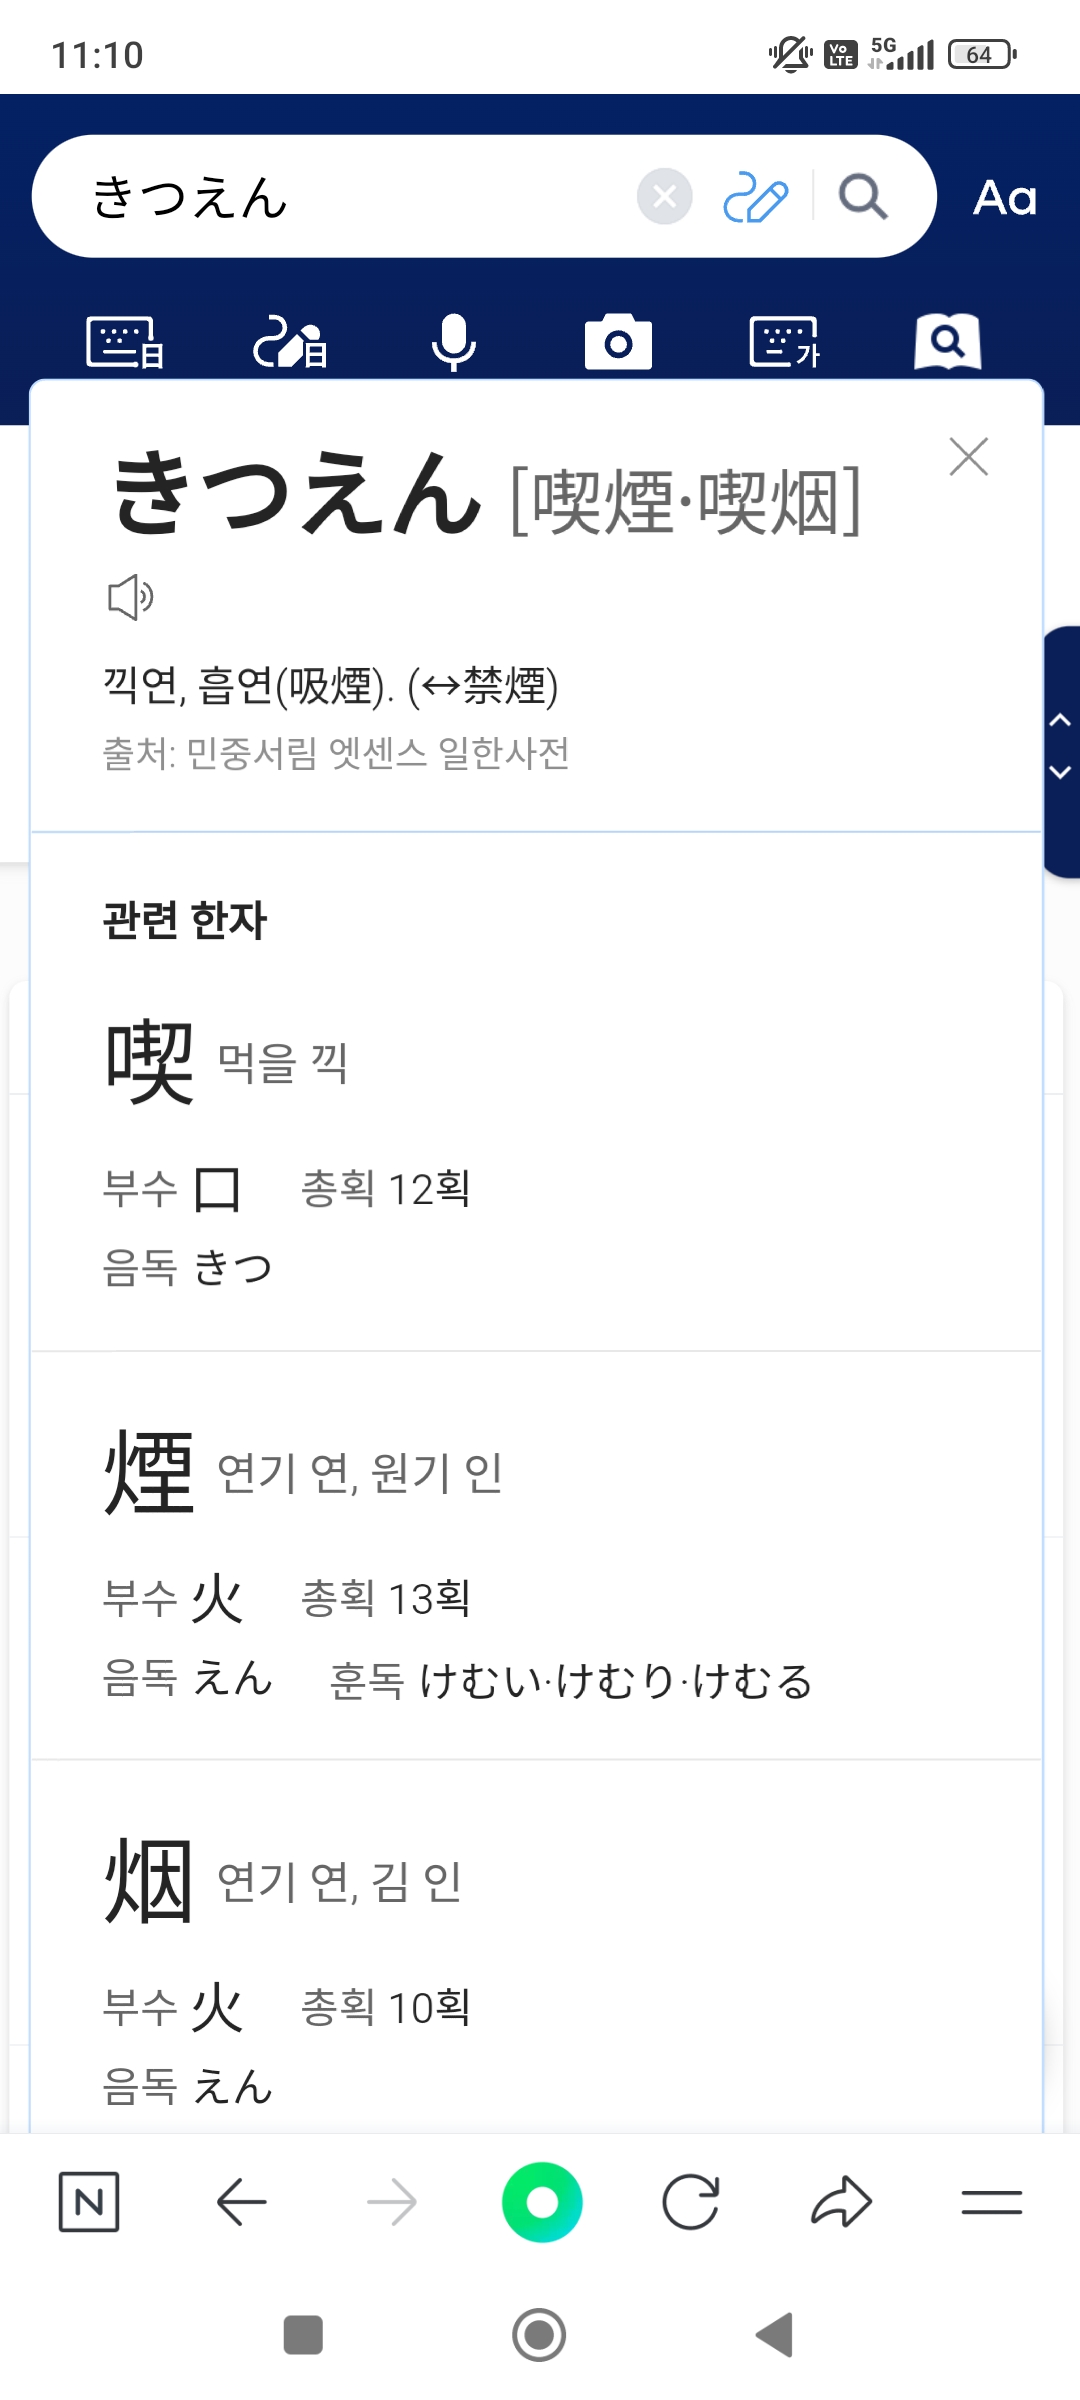Start voice search with microphone
Screen dimensions: 1080x2400
[453, 343]
